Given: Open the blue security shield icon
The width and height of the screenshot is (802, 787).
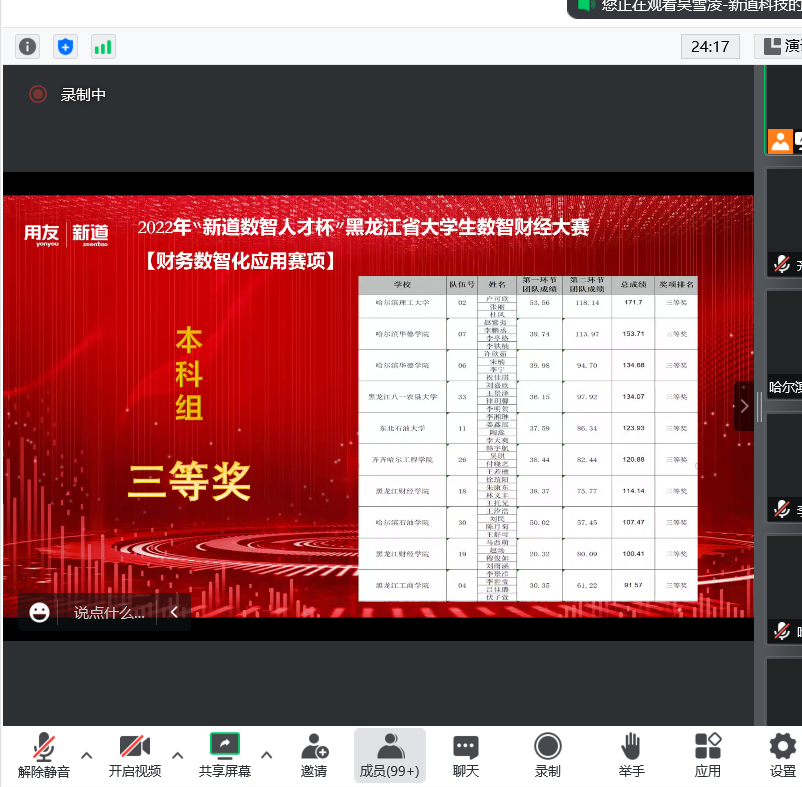Looking at the screenshot, I should [x=65, y=46].
